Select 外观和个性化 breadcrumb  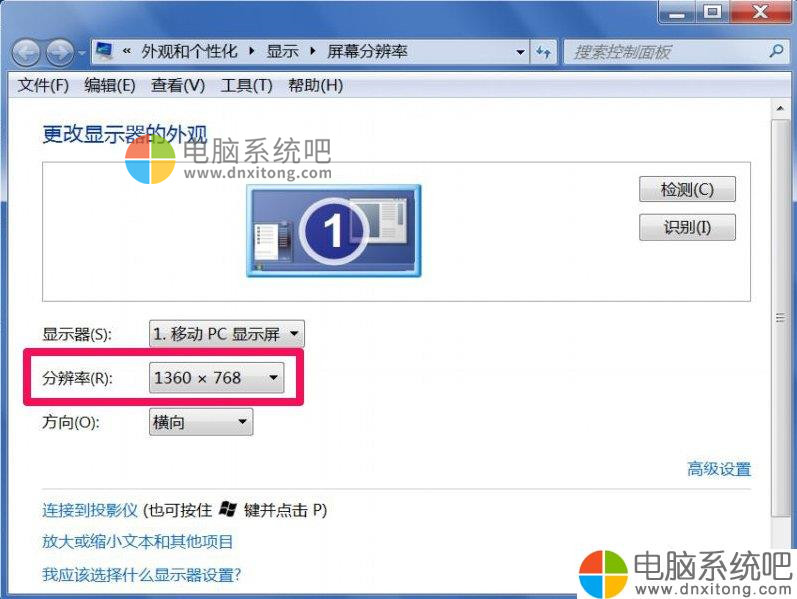click(x=189, y=51)
